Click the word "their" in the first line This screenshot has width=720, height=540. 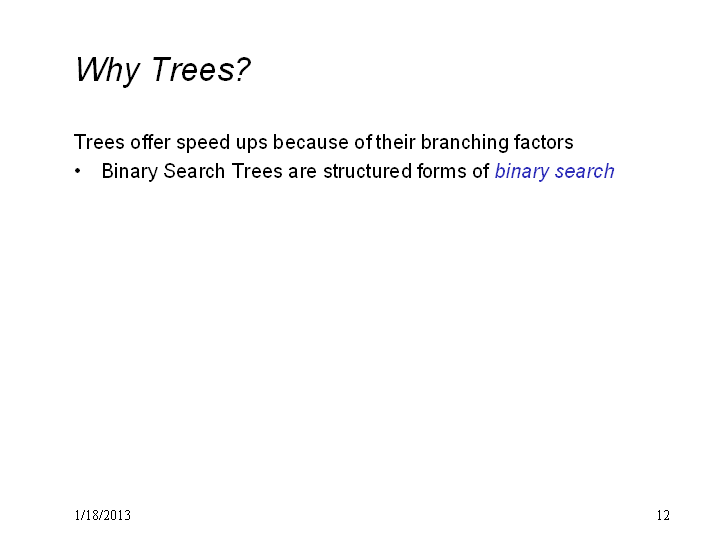[x=395, y=142]
